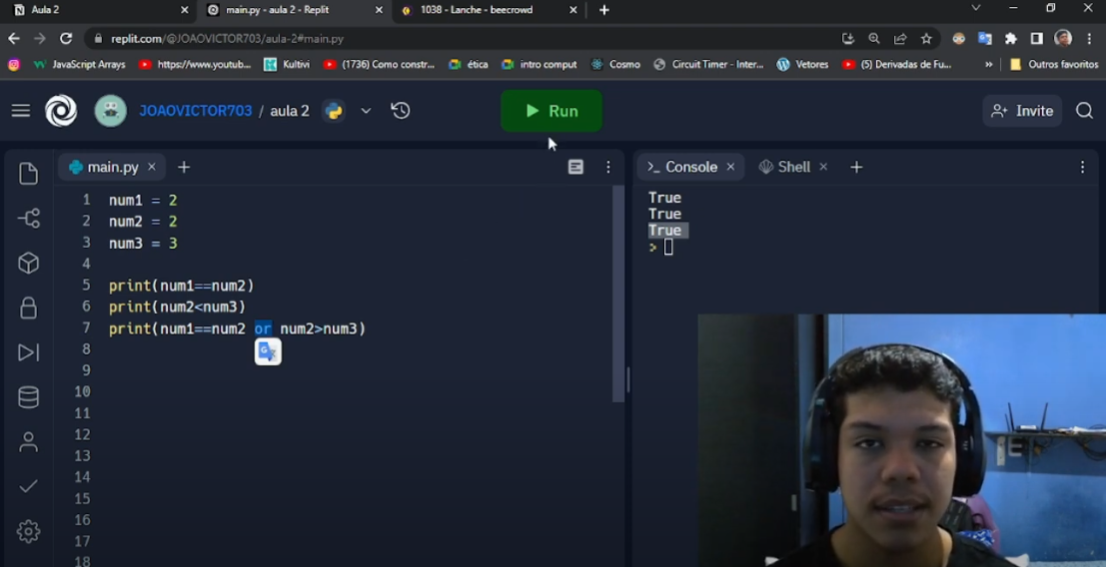
Task: Open editor pane three-dot options menu
Action: pos(608,167)
